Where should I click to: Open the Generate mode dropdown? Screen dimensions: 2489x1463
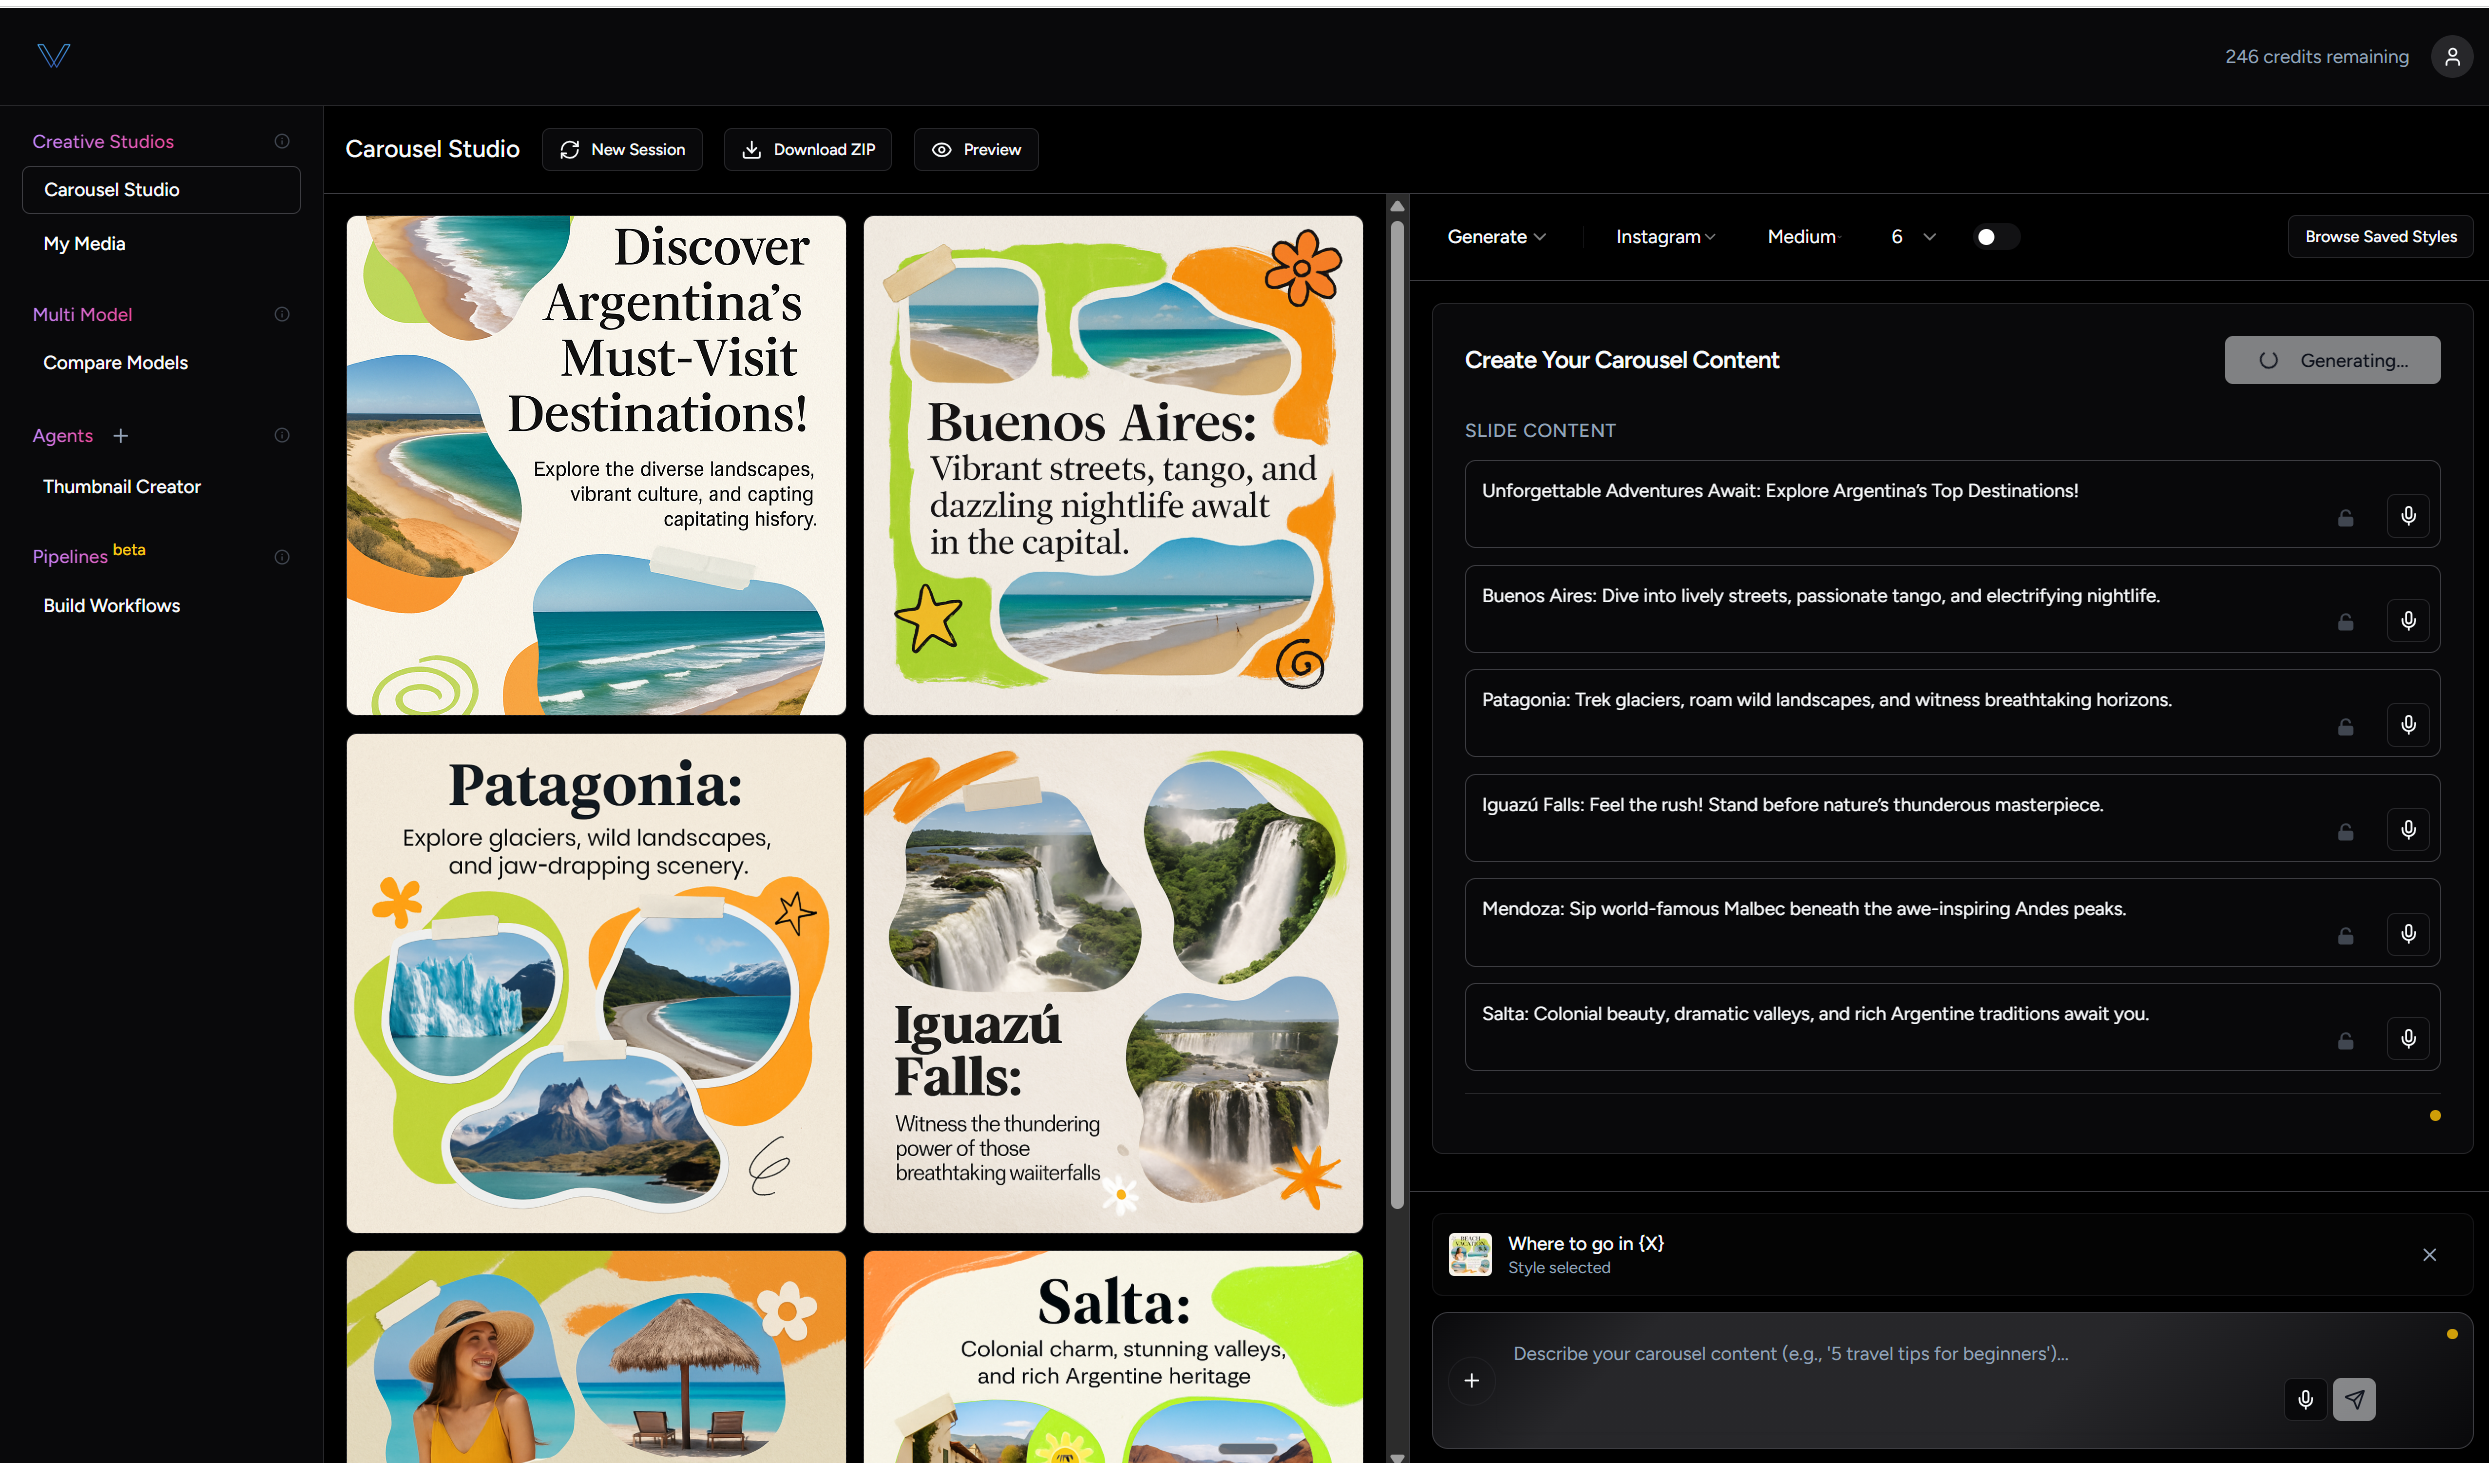point(1496,237)
